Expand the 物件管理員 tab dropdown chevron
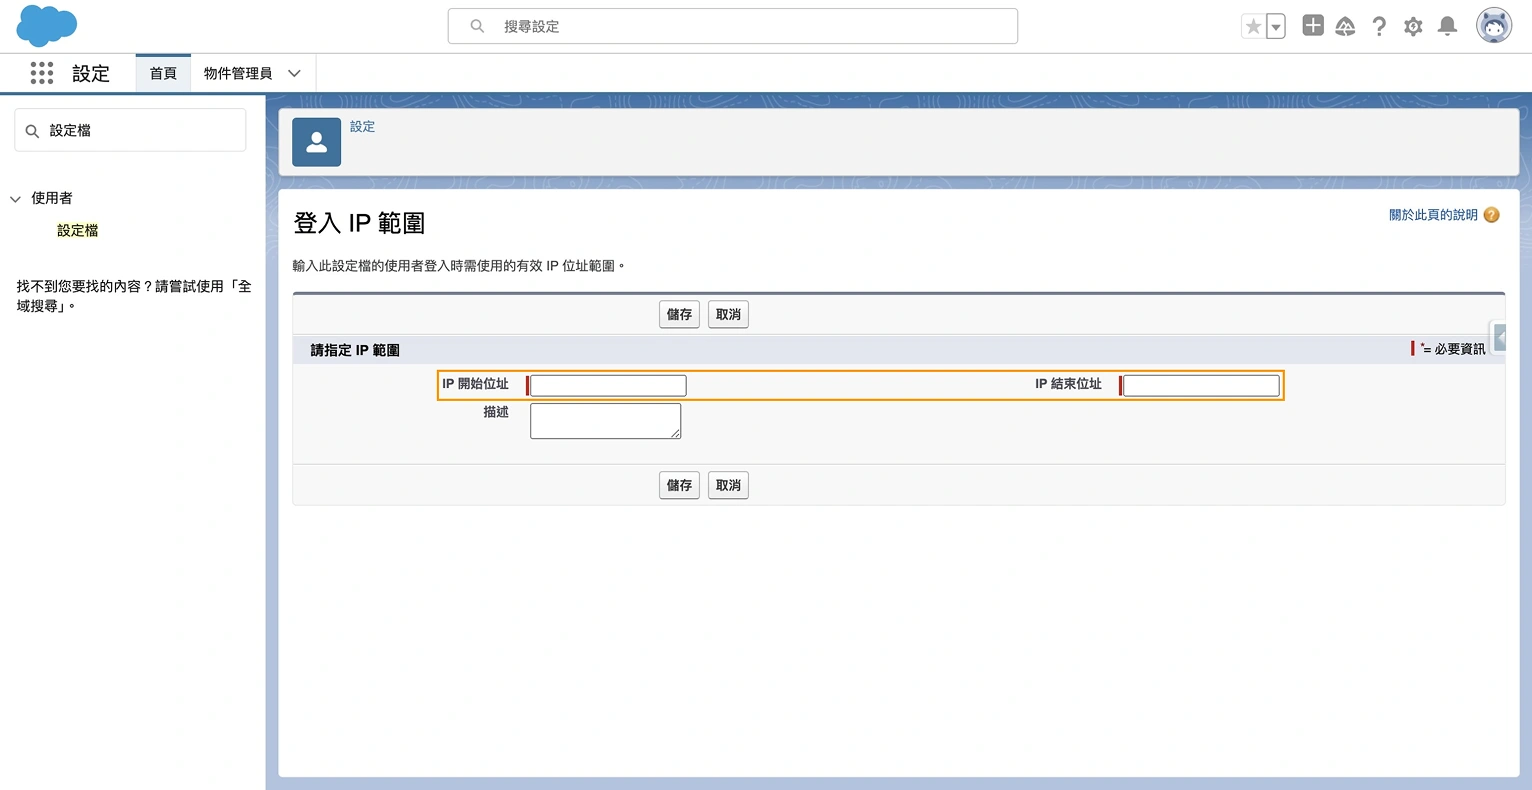This screenshot has width=1532, height=790. pyautogui.click(x=294, y=73)
